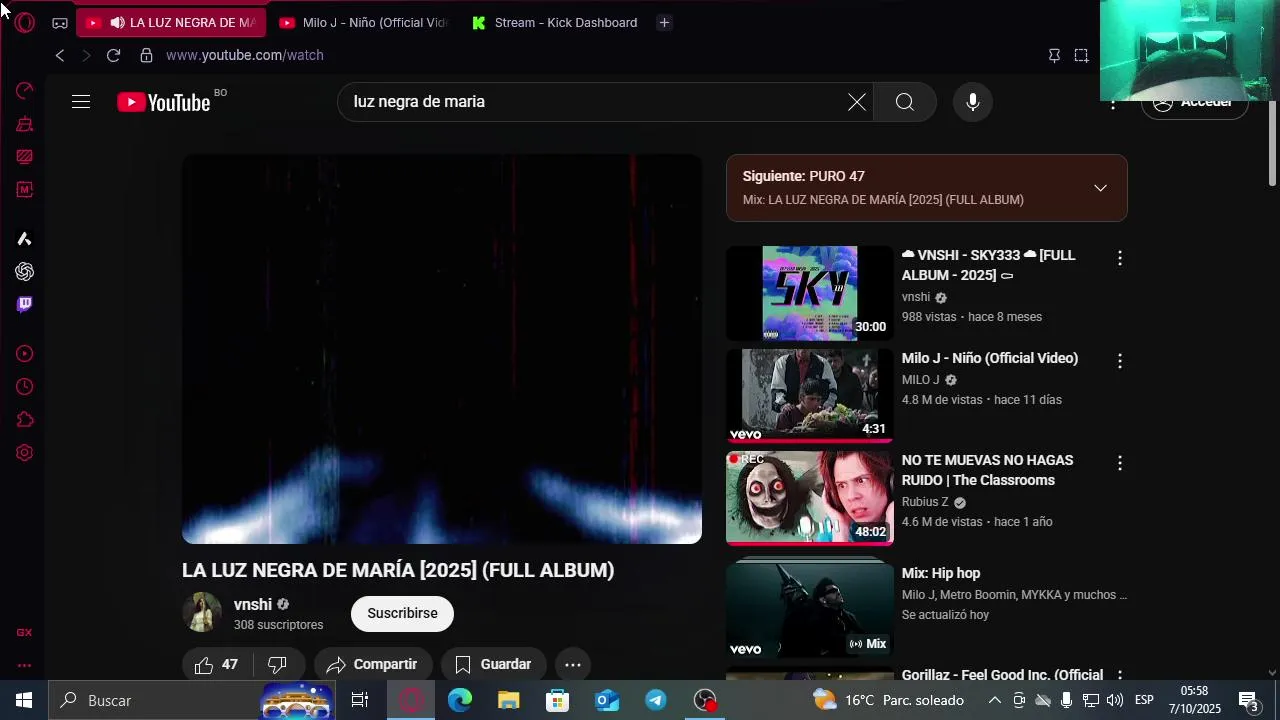Screen dimensions: 1280x720
Task: Open History clock icon in sidebar
Action: coord(25,387)
